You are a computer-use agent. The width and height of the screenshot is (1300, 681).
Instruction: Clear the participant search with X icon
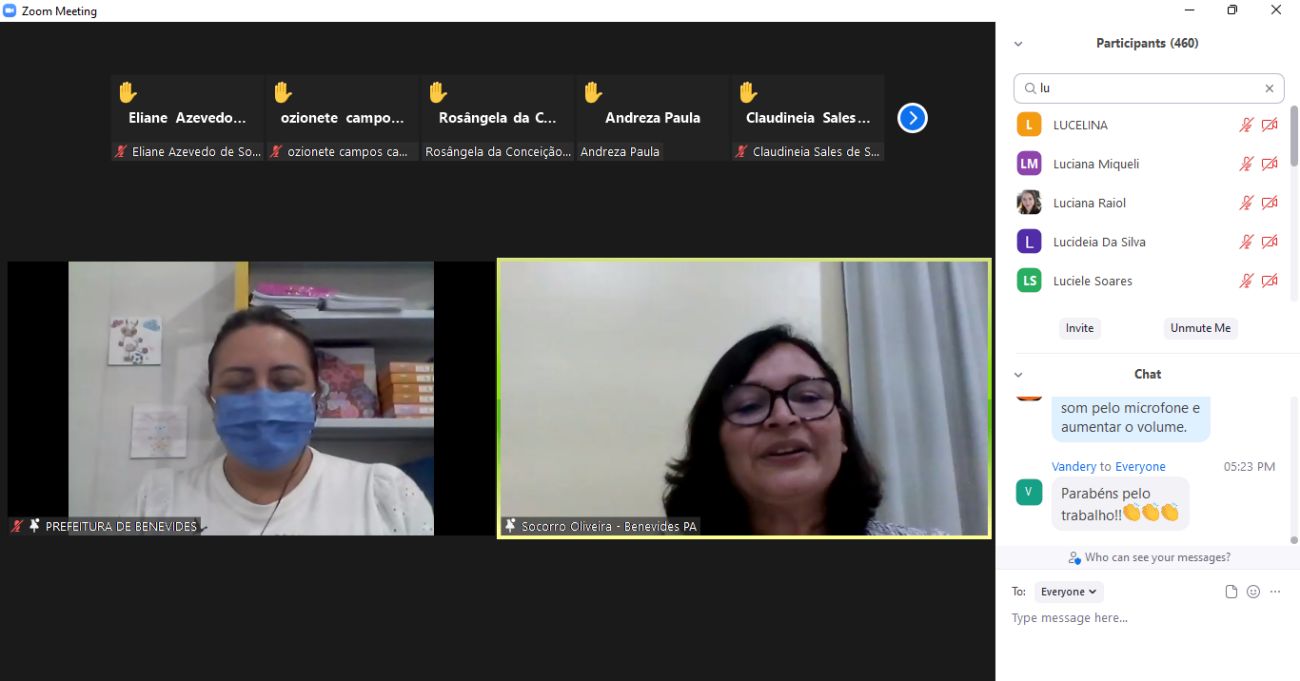coord(1269,88)
